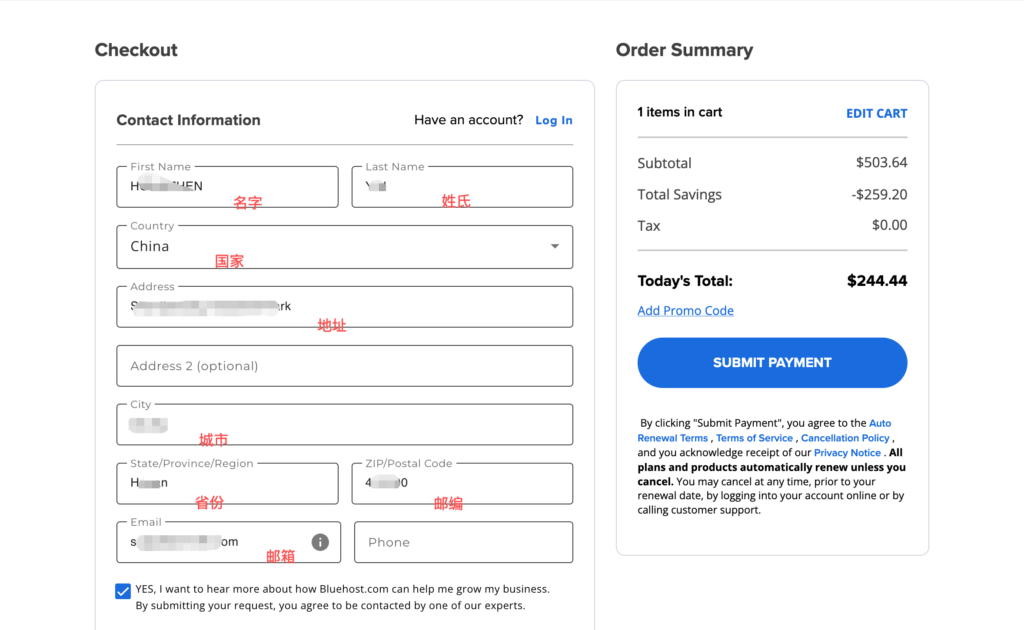Focus the First Name input field
This screenshot has width=1024, height=630.
tap(227, 187)
